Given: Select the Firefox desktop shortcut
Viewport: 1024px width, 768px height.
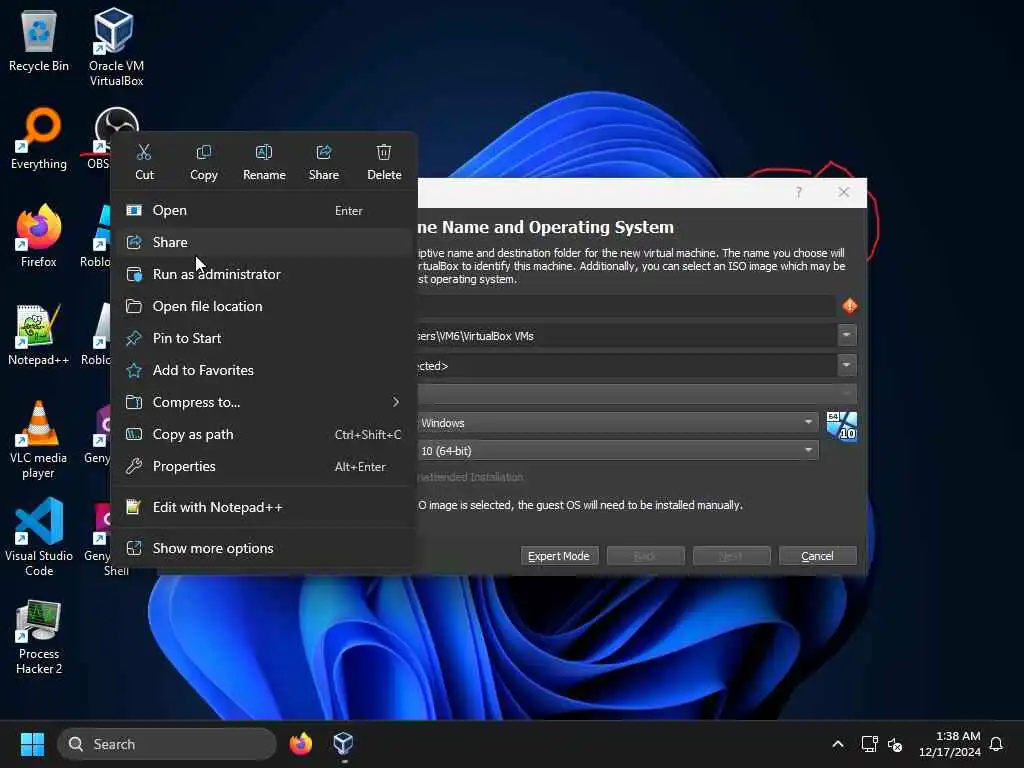Looking at the screenshot, I should tap(39, 236).
